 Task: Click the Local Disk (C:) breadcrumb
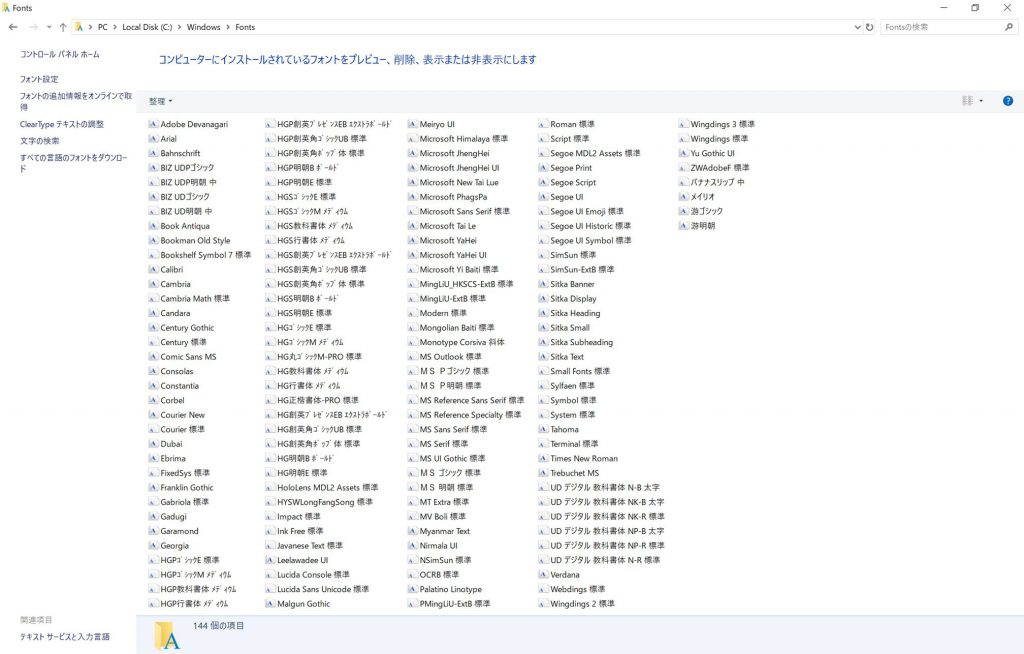147,27
